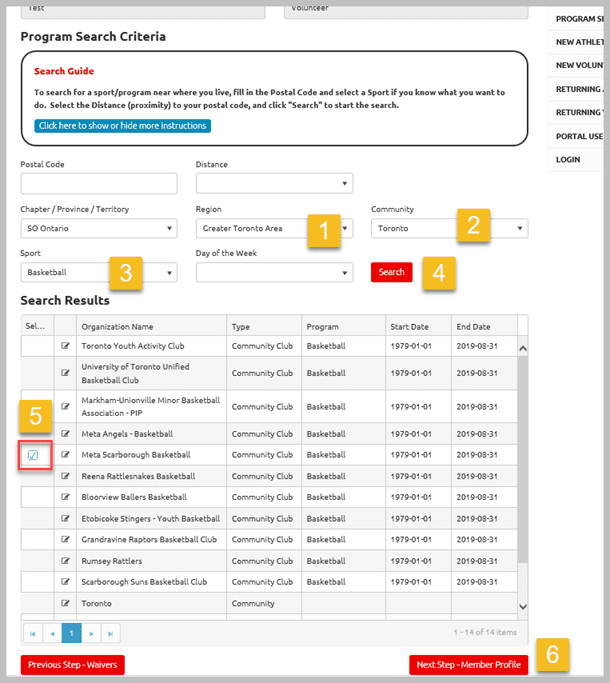Screen dimensions: 610x683
Task: Click Reena Rattlesnakes Basketball name
Action: coord(138,476)
